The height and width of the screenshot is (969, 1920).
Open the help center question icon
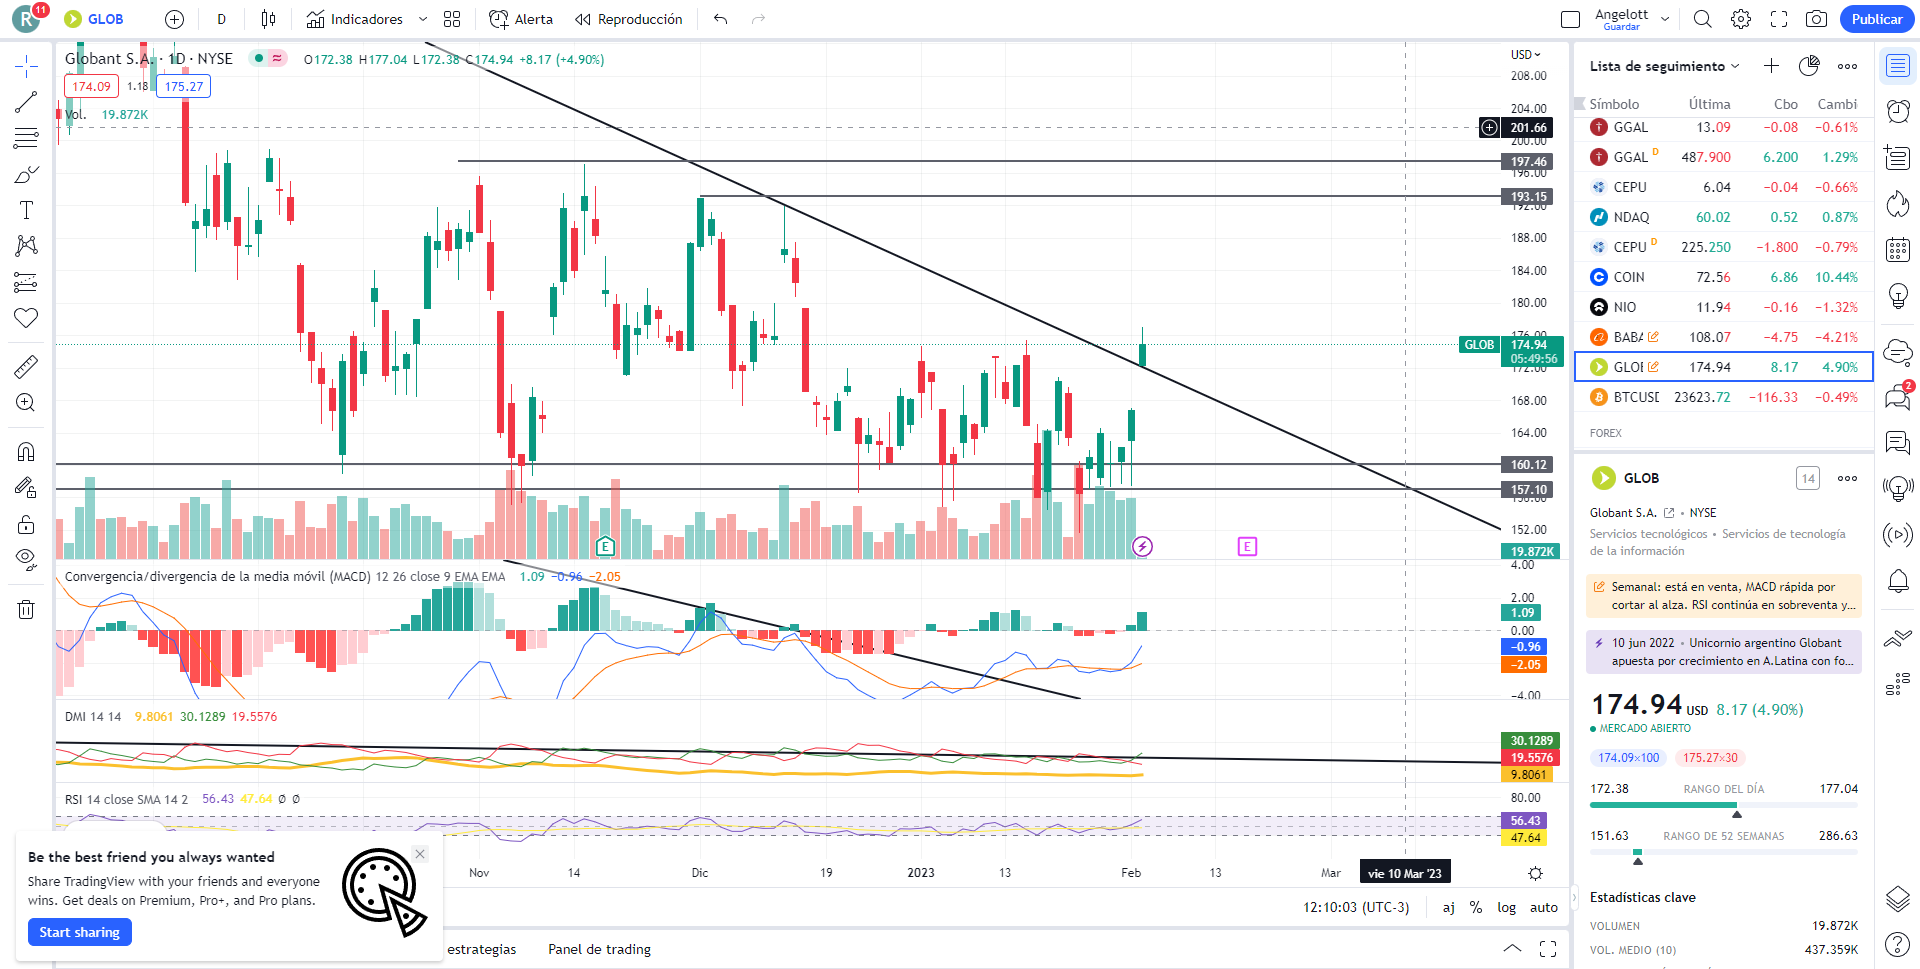point(1898,943)
